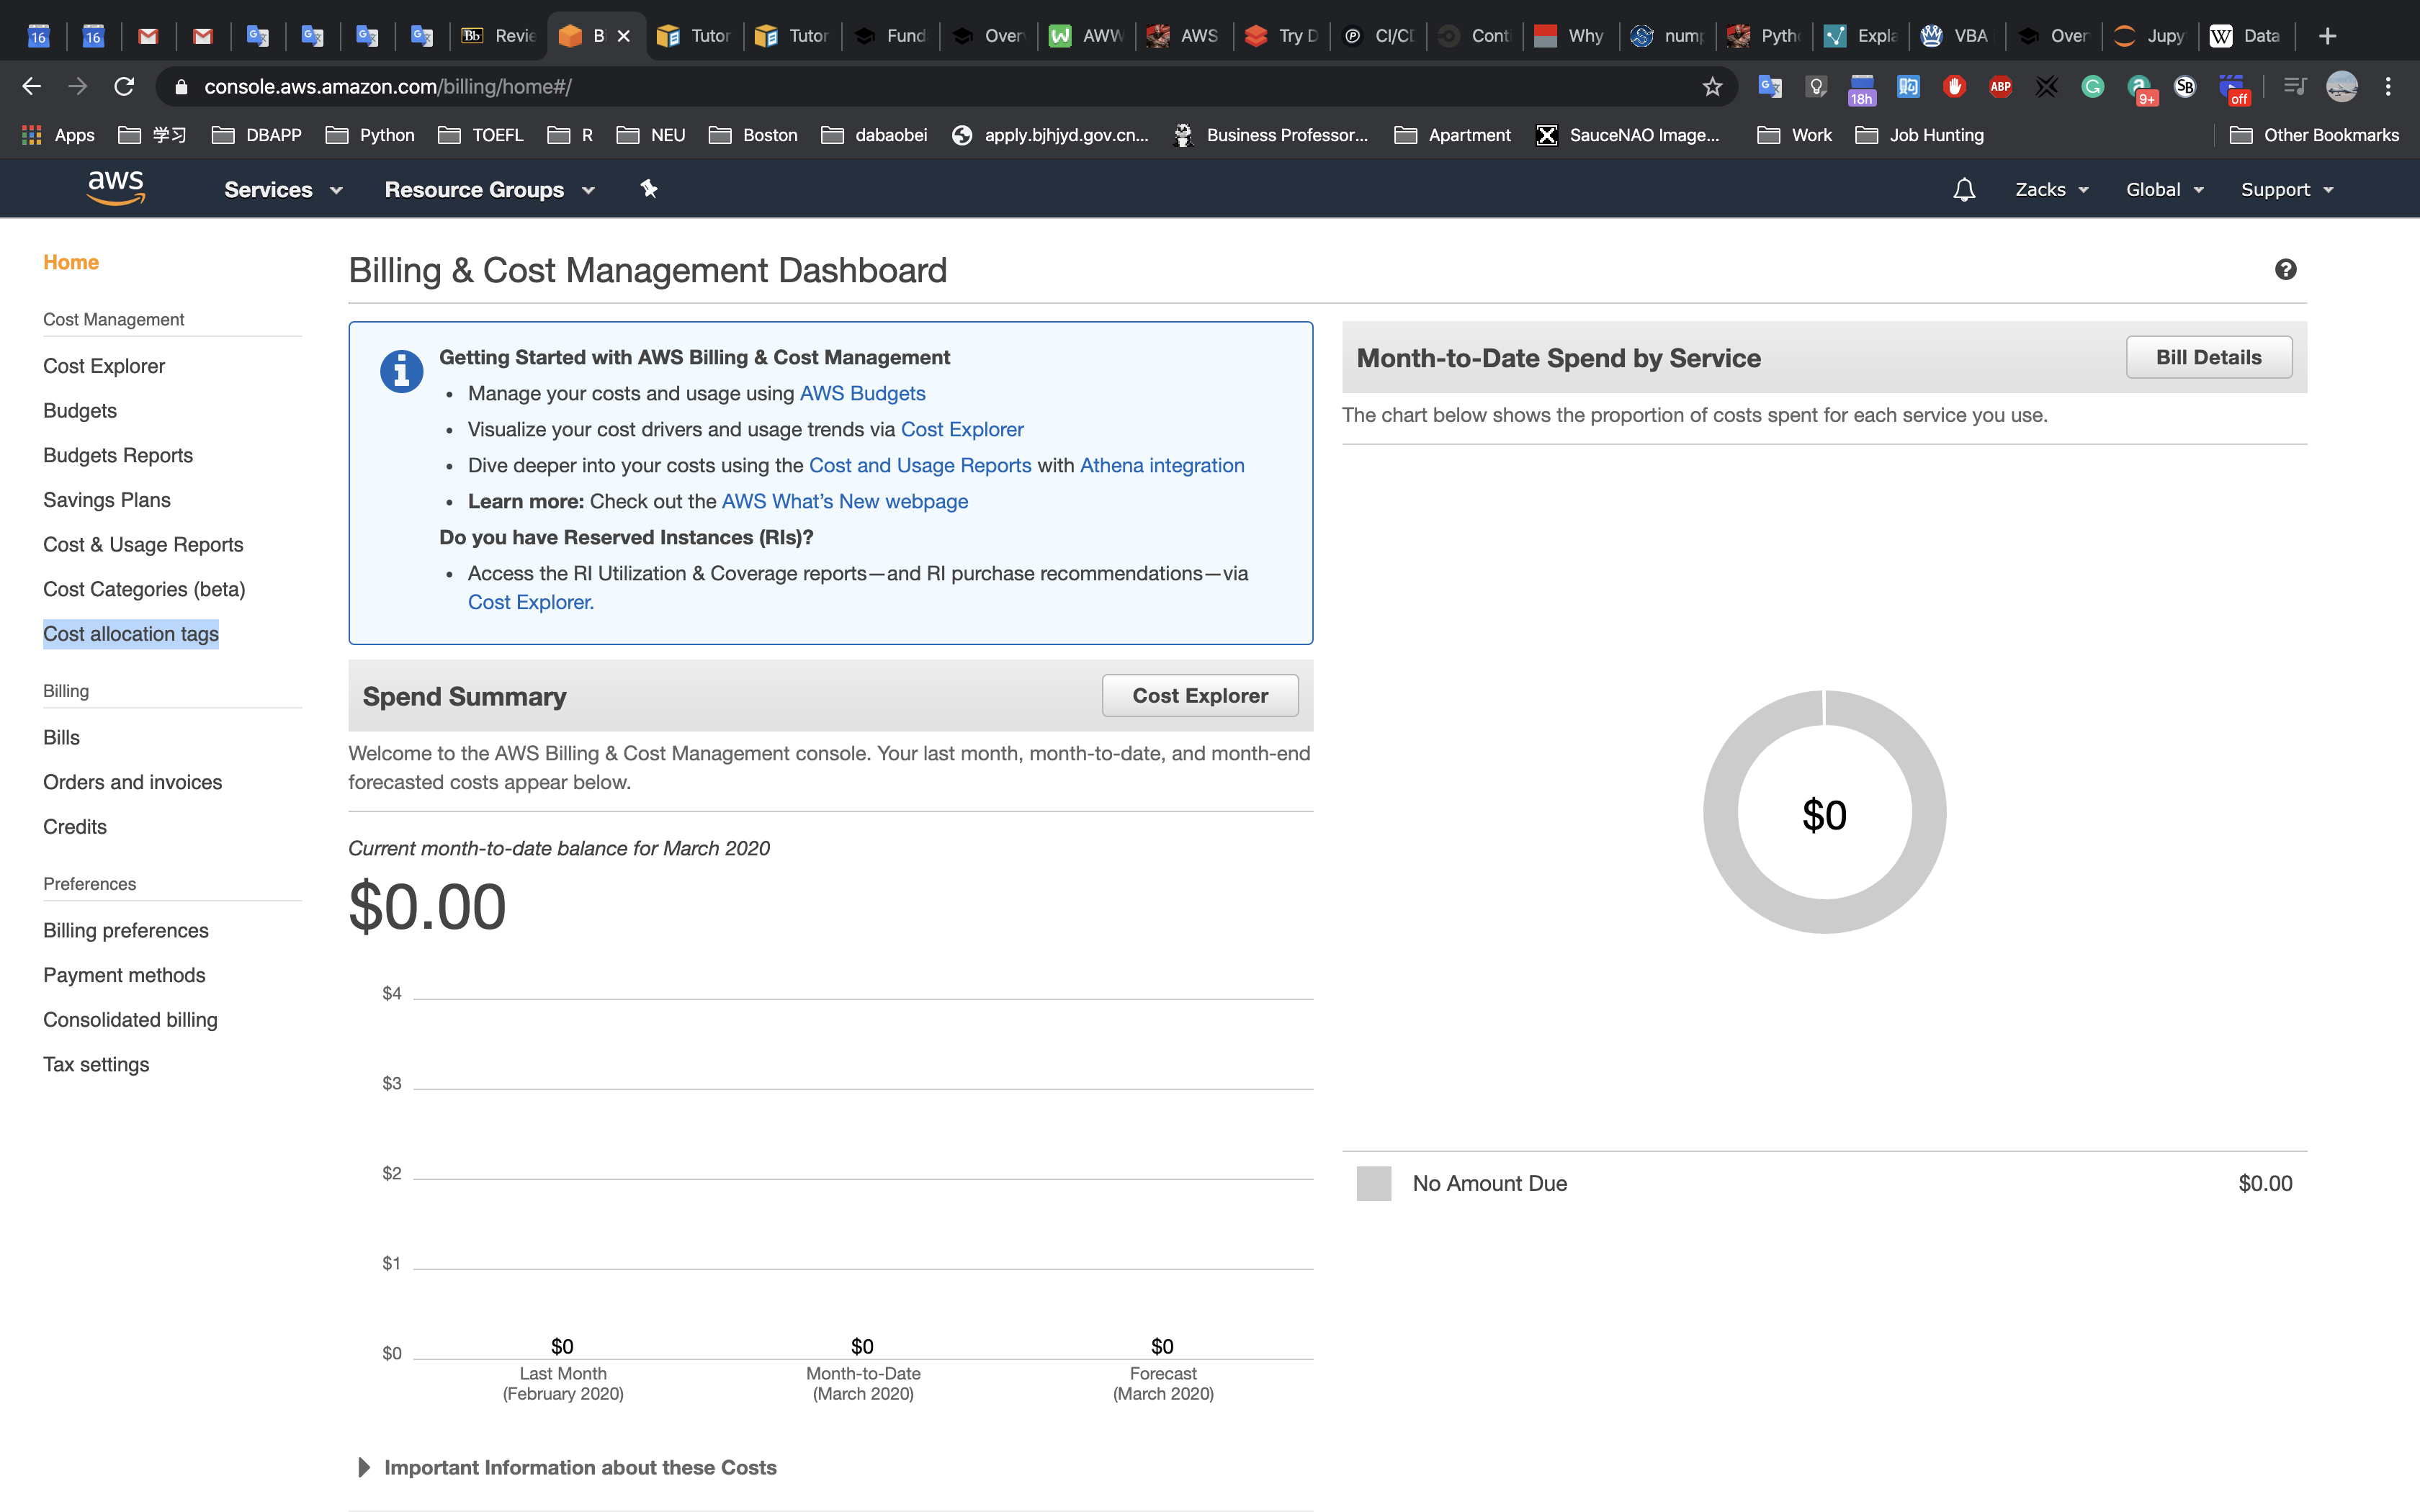Select Billing preferences in the sidebar

pyautogui.click(x=126, y=930)
